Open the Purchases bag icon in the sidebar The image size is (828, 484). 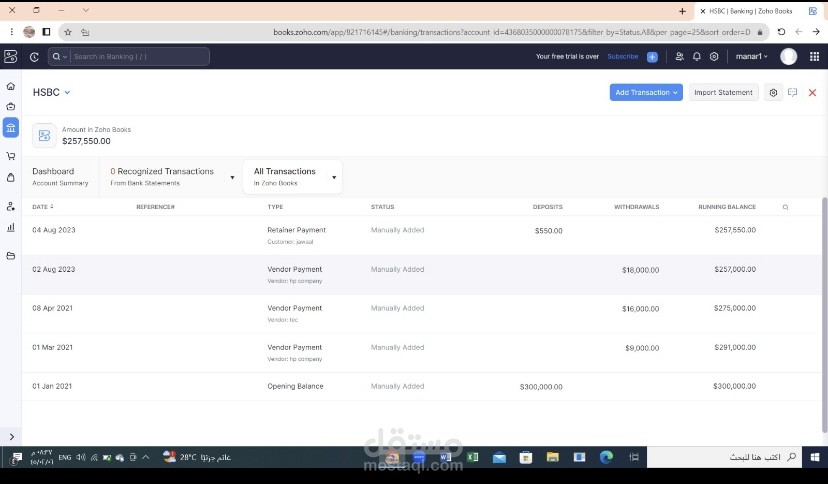[x=11, y=177]
